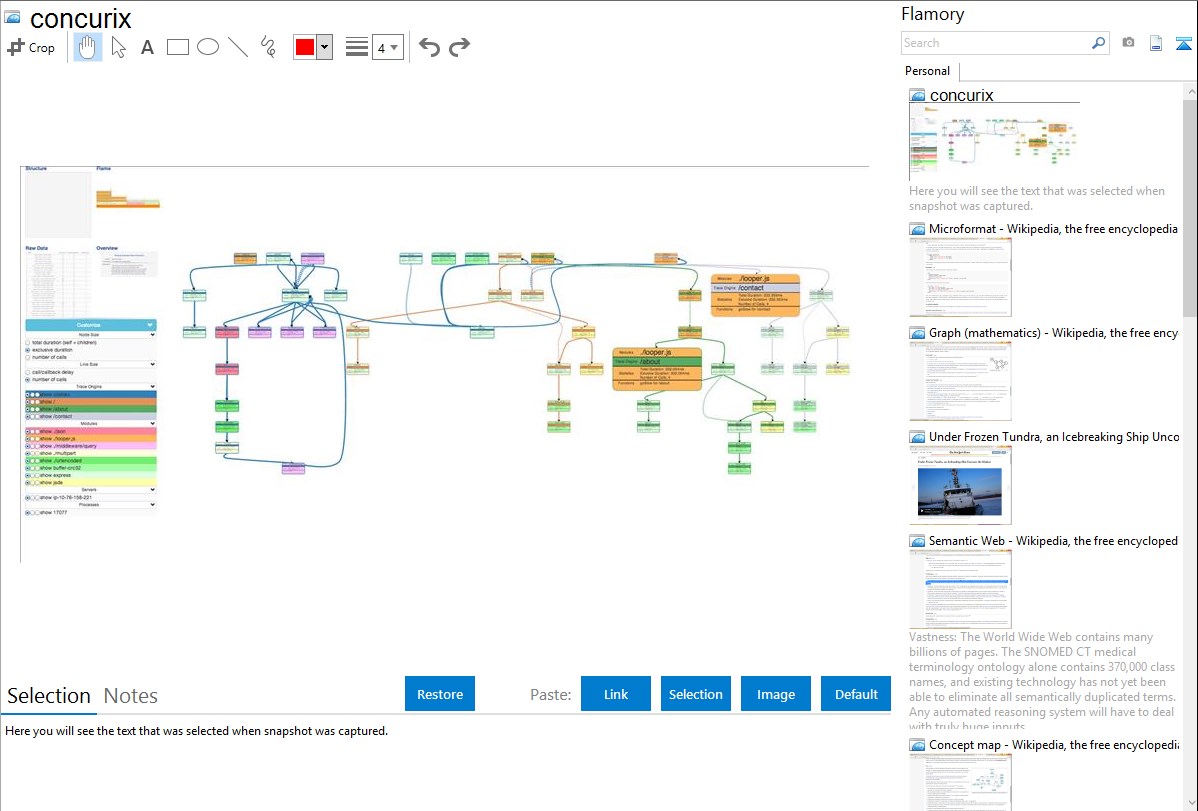Open the line width dropdown showing 4
Screen dimensions: 1198x811
387,47
